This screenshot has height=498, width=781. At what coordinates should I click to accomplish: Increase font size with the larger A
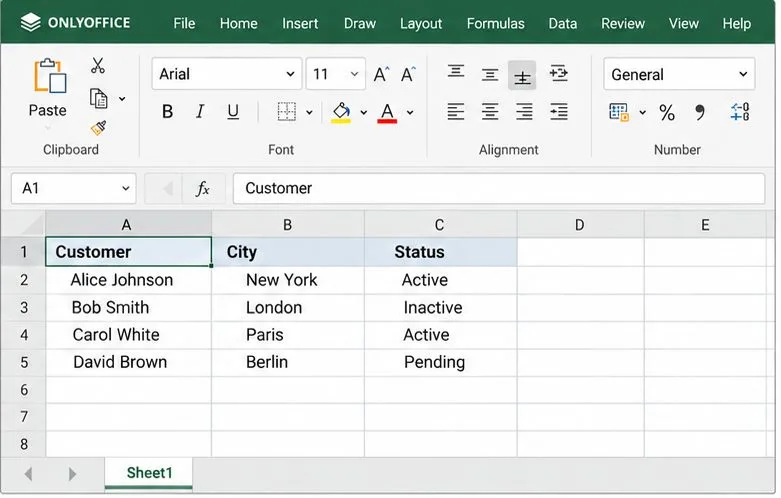pos(382,74)
